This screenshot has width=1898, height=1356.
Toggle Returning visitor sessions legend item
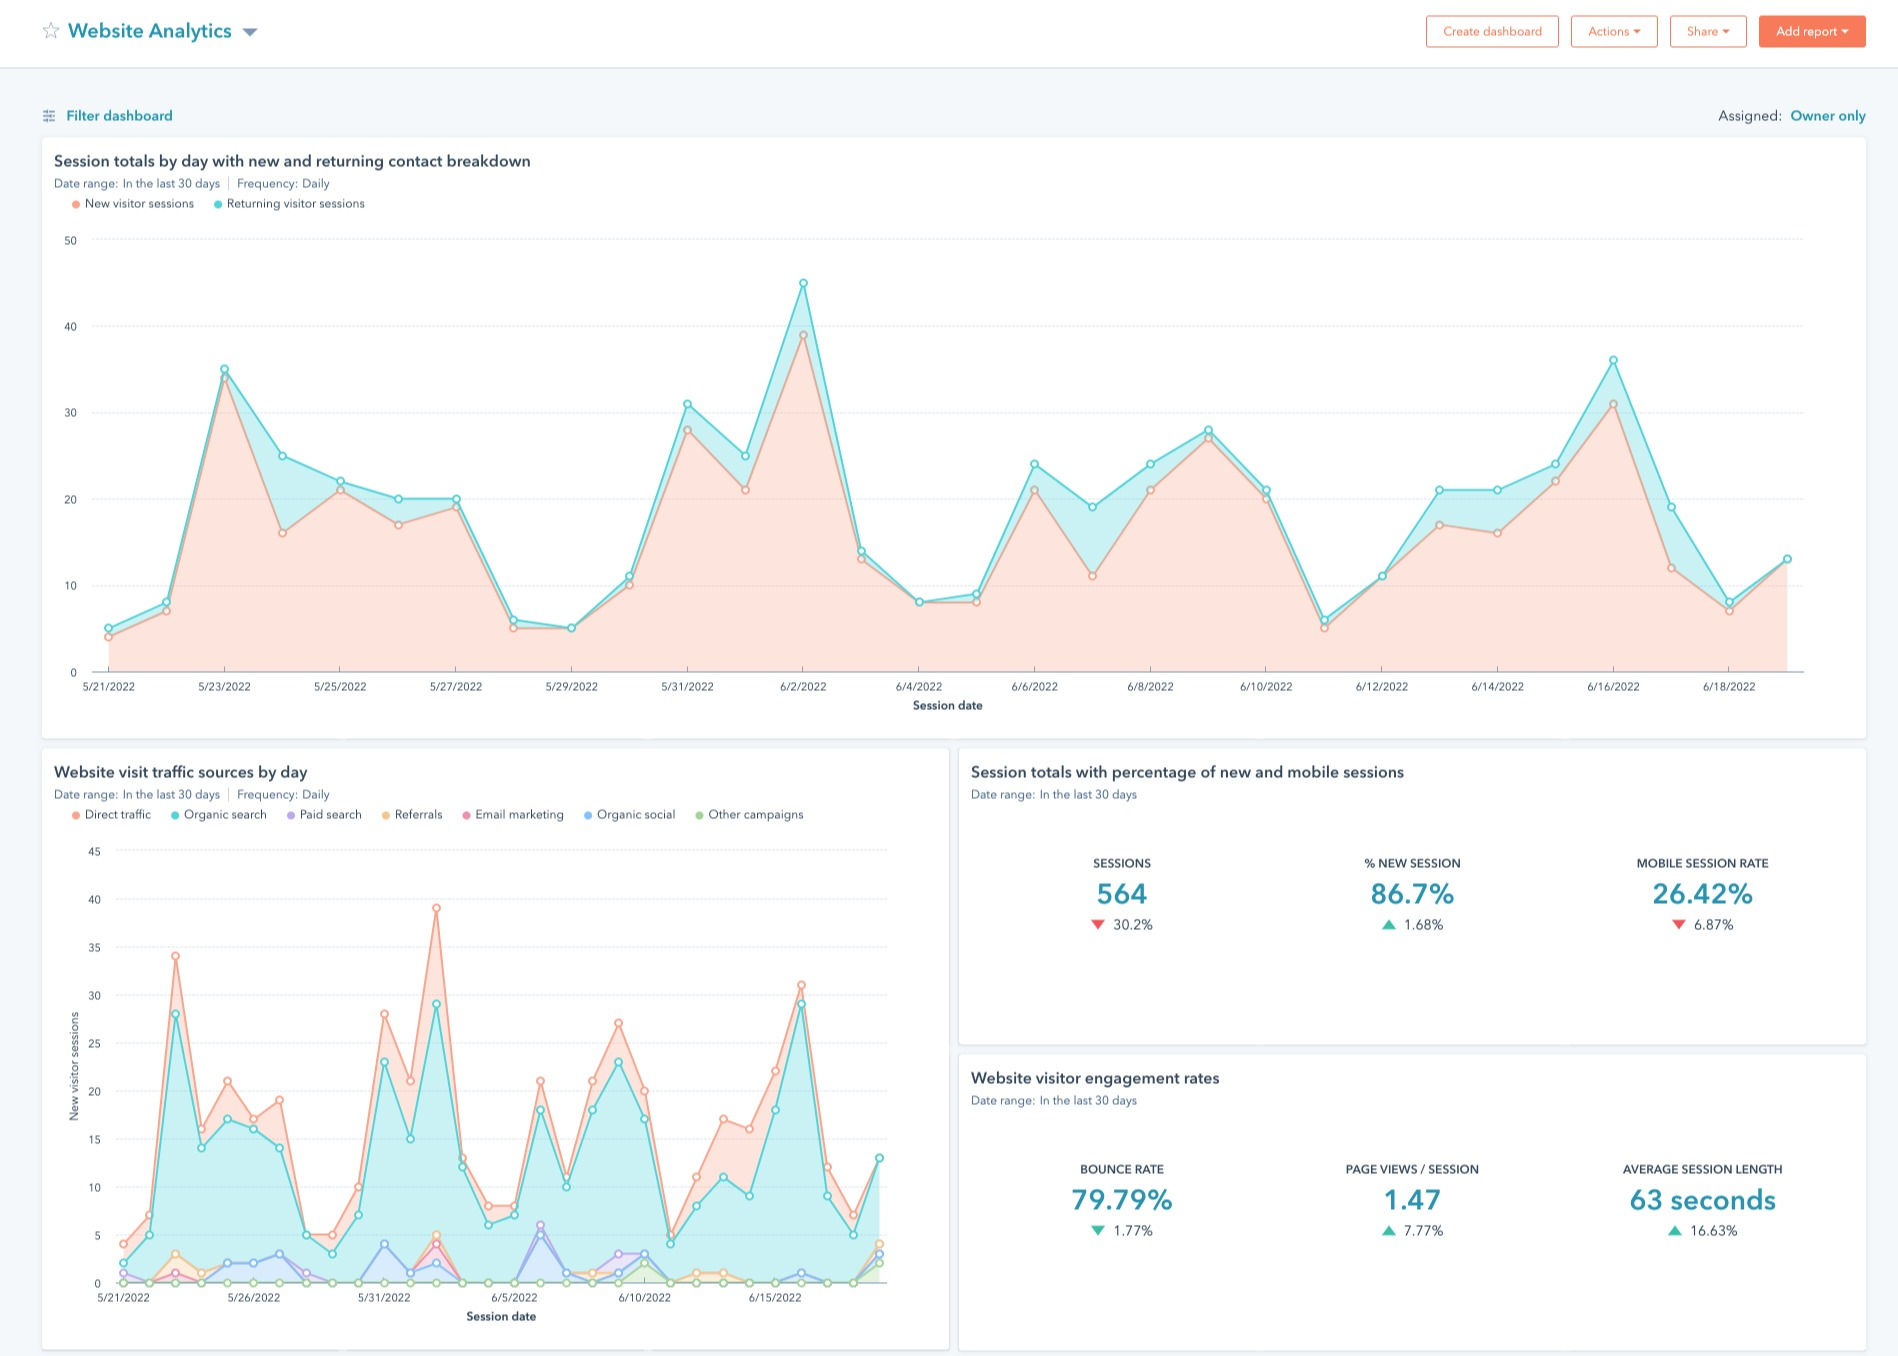tap(289, 204)
